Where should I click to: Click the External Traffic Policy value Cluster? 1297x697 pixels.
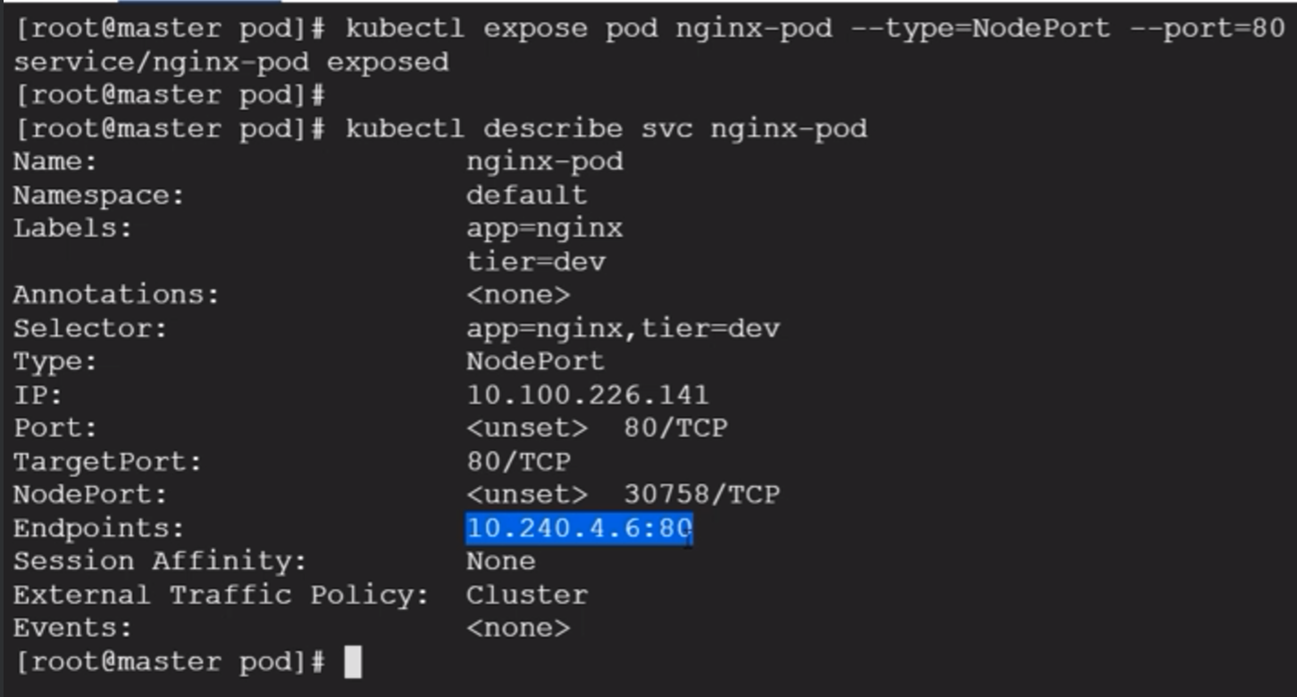[526, 595]
